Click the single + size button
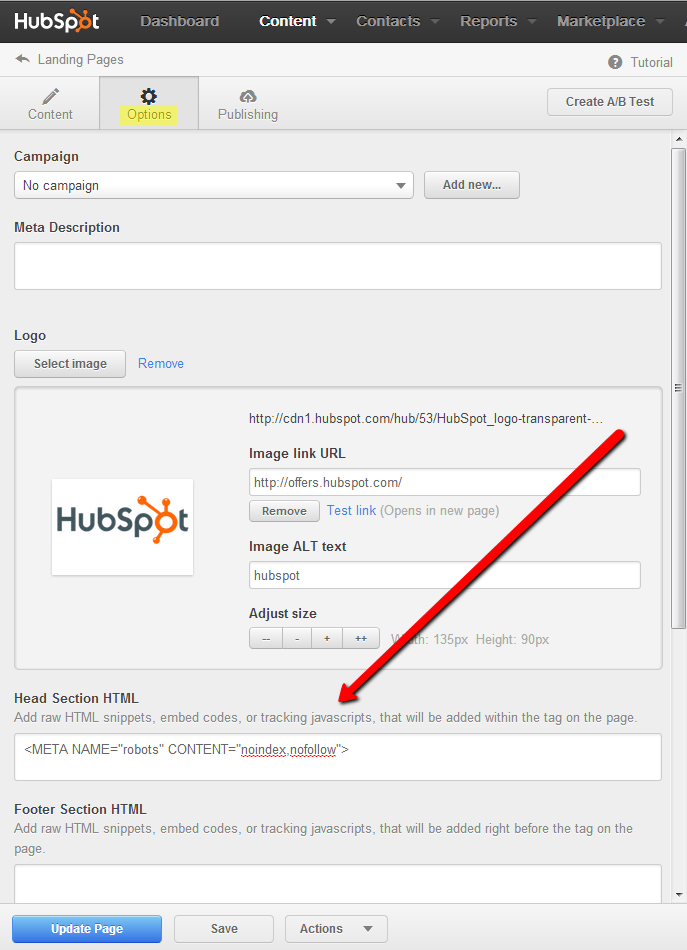 point(327,639)
